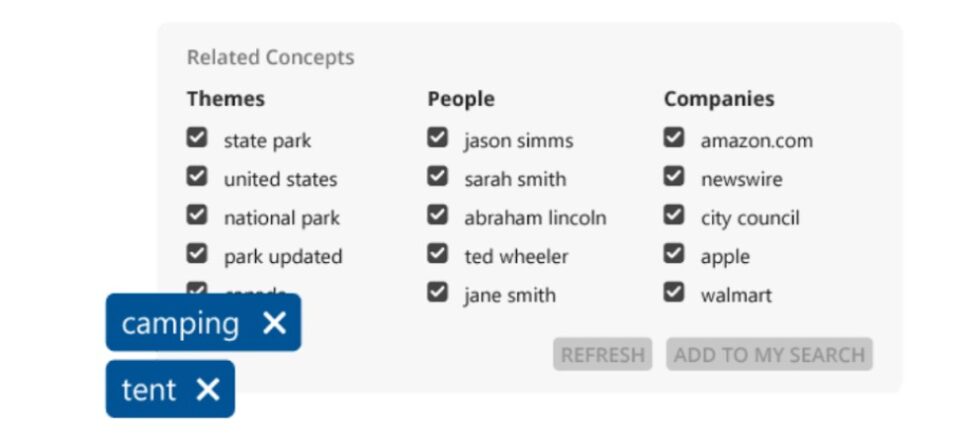Toggle the sarah smith checkbox
The width and height of the screenshot is (980, 436).
pos(438,177)
